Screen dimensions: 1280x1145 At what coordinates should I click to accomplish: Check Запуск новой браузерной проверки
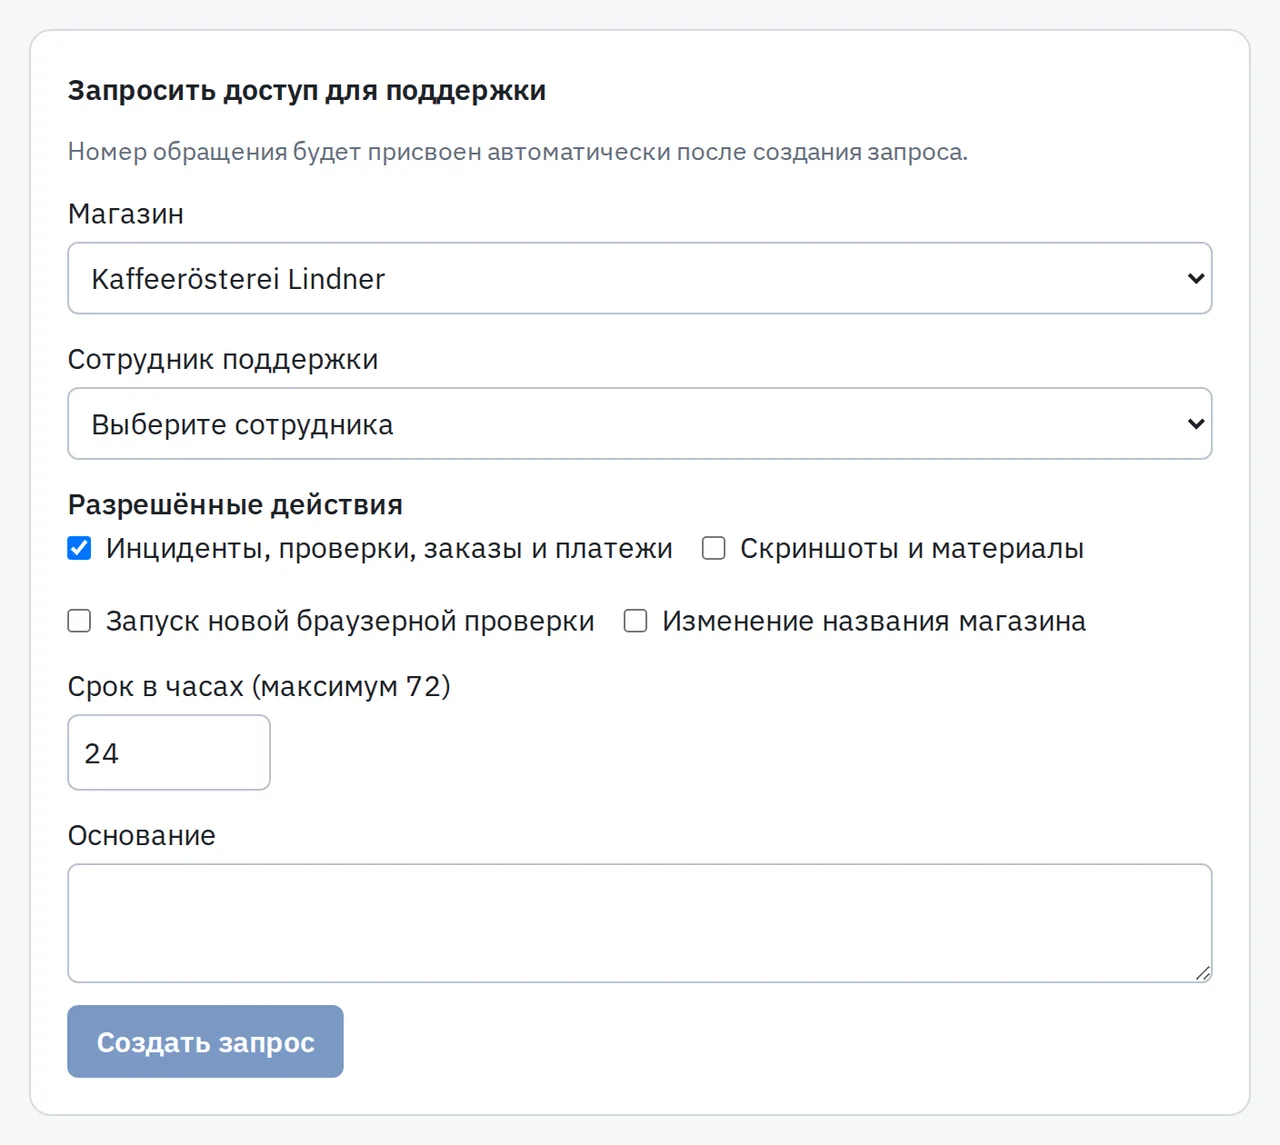click(x=79, y=621)
